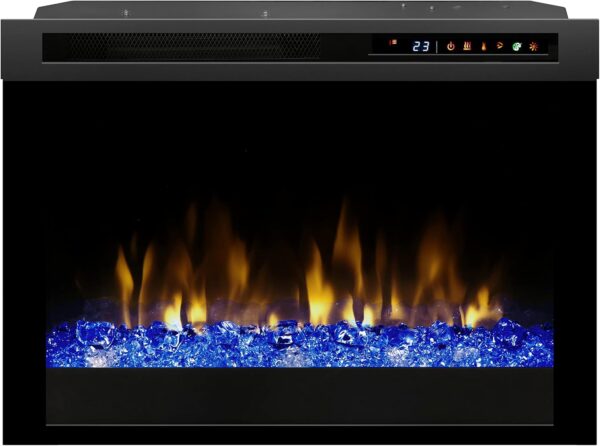Image resolution: width=600 pixels, height=446 pixels.
Task: Click the black glass above the flames
Action: click(300, 140)
